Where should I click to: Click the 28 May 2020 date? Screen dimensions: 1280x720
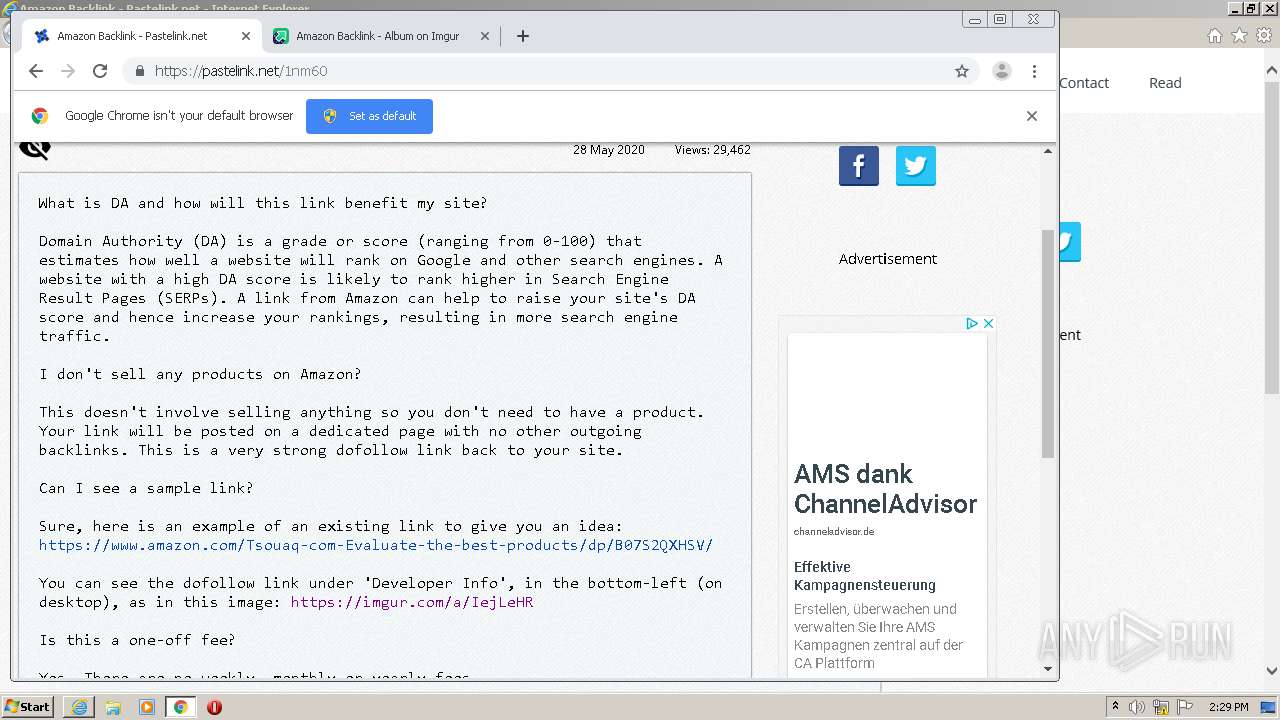point(608,150)
